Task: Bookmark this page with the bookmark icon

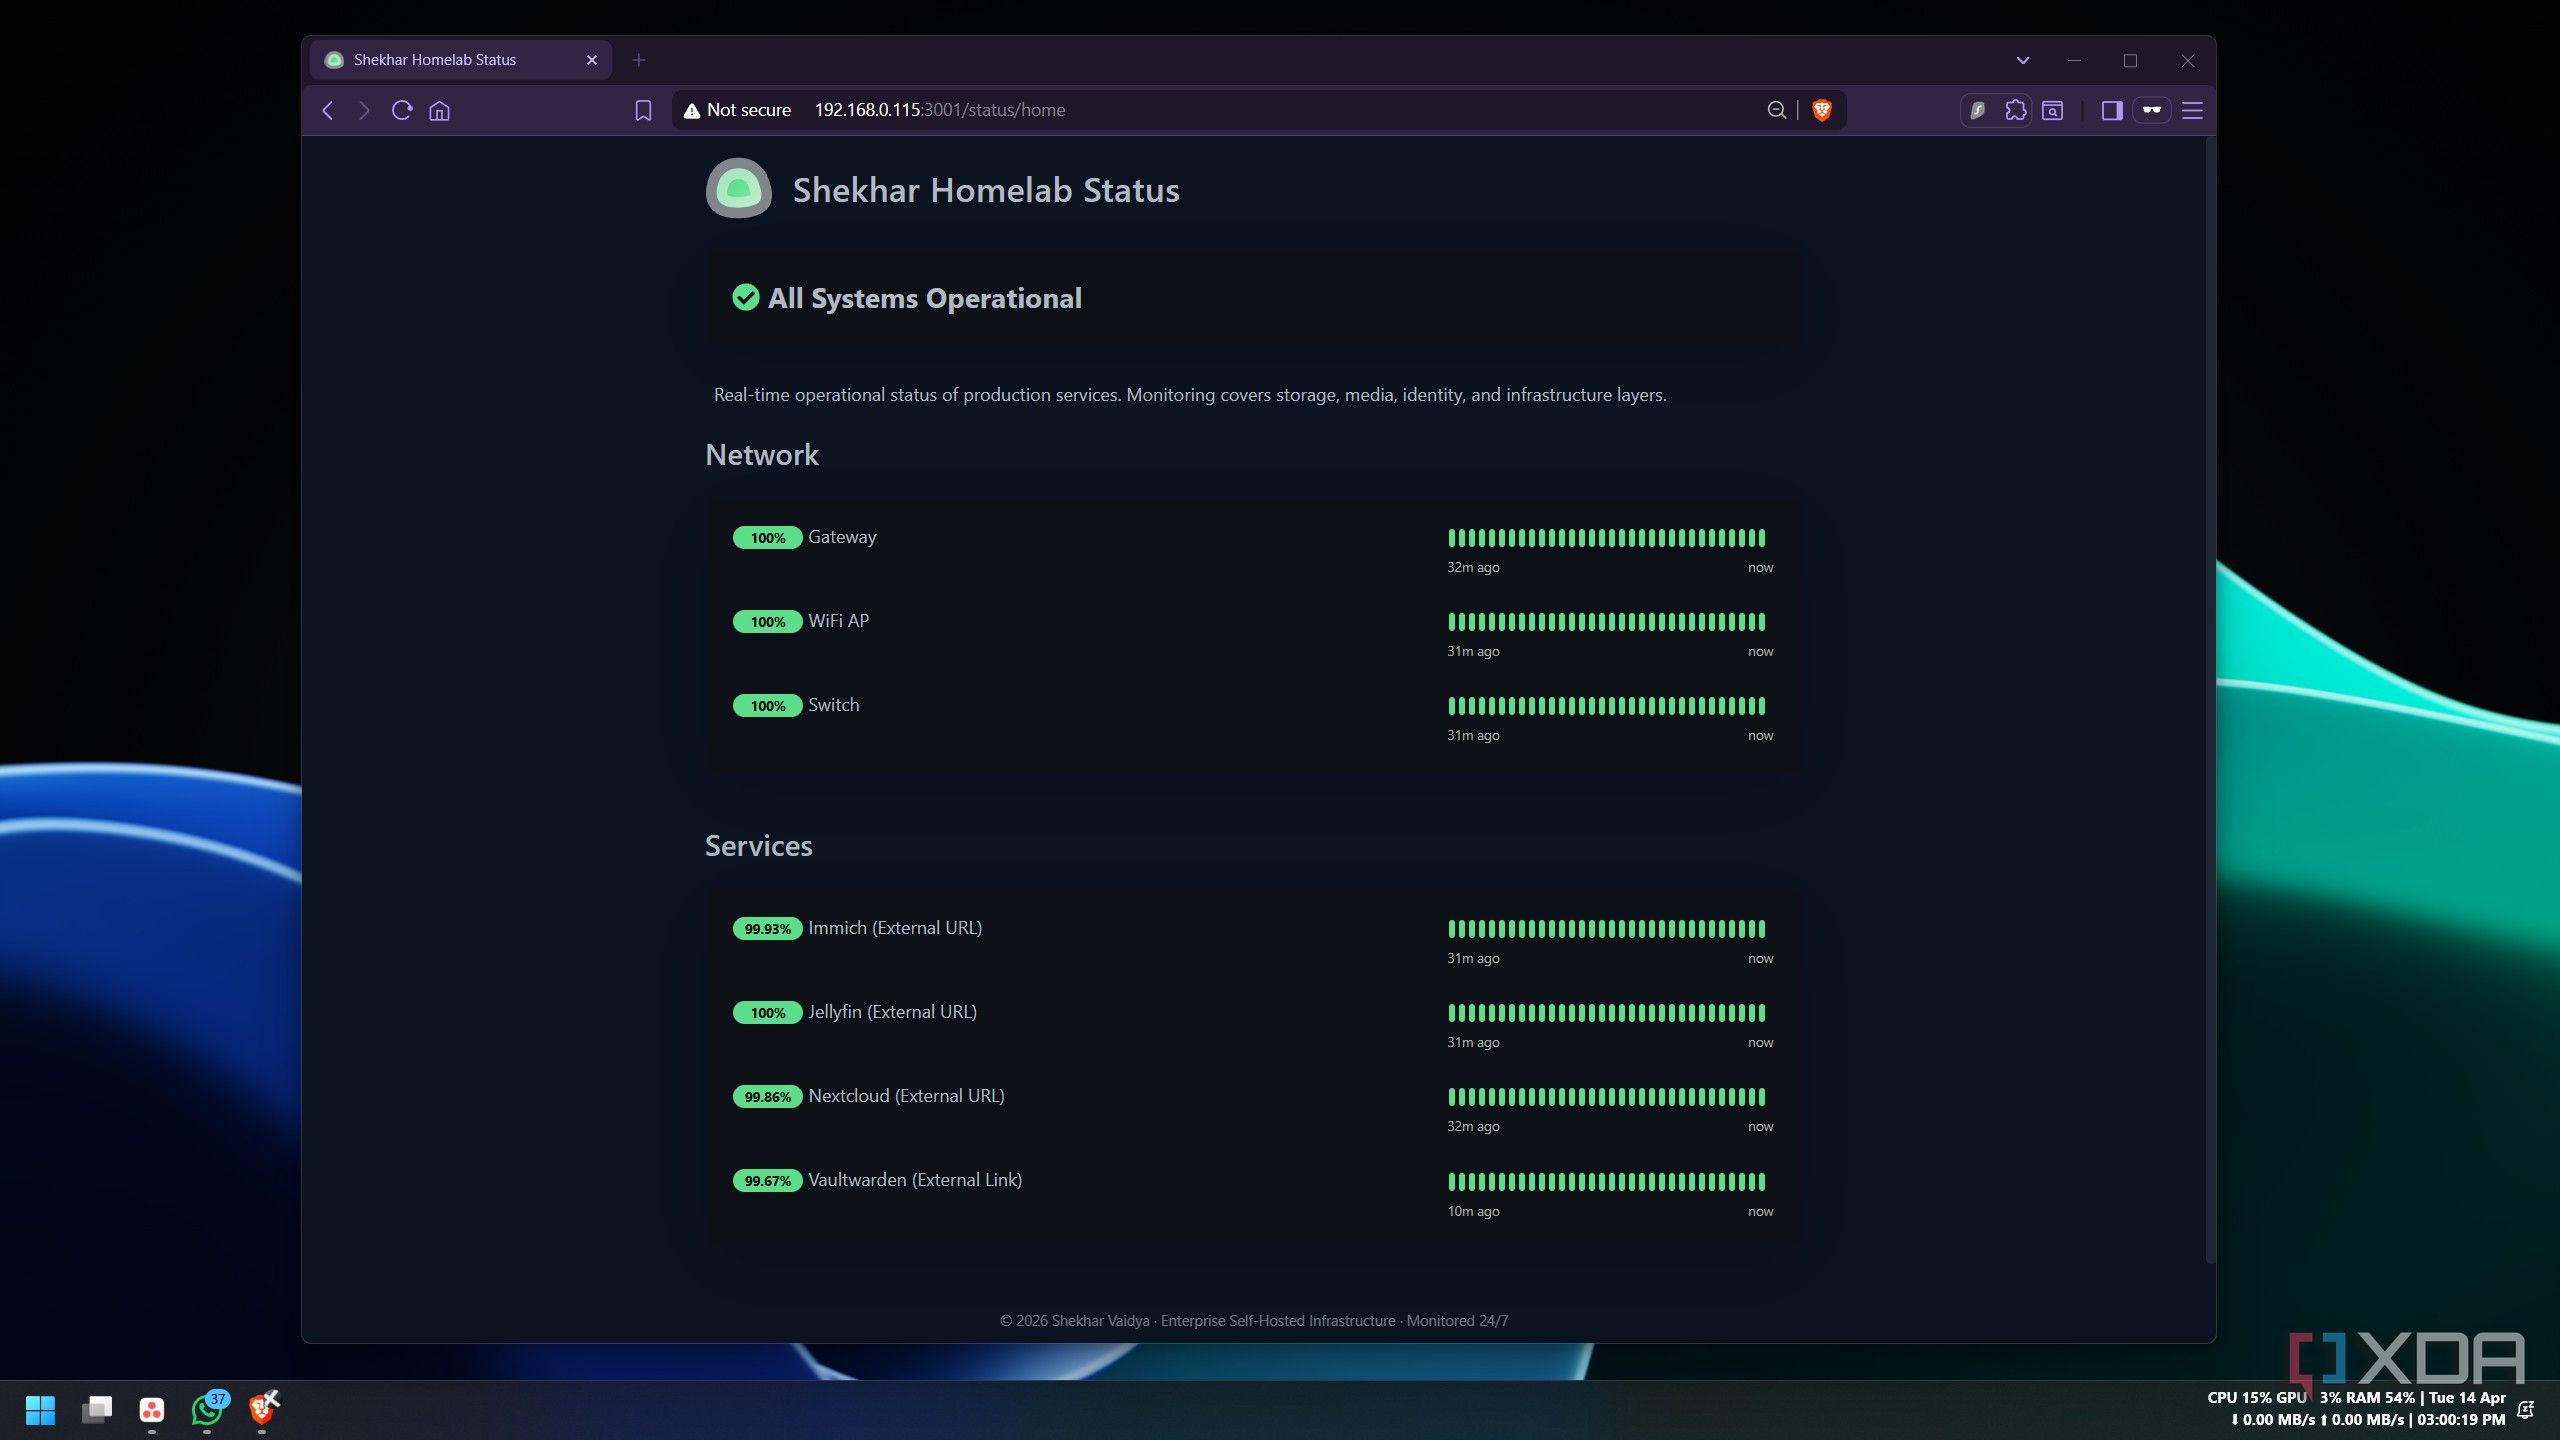Action: coord(643,110)
